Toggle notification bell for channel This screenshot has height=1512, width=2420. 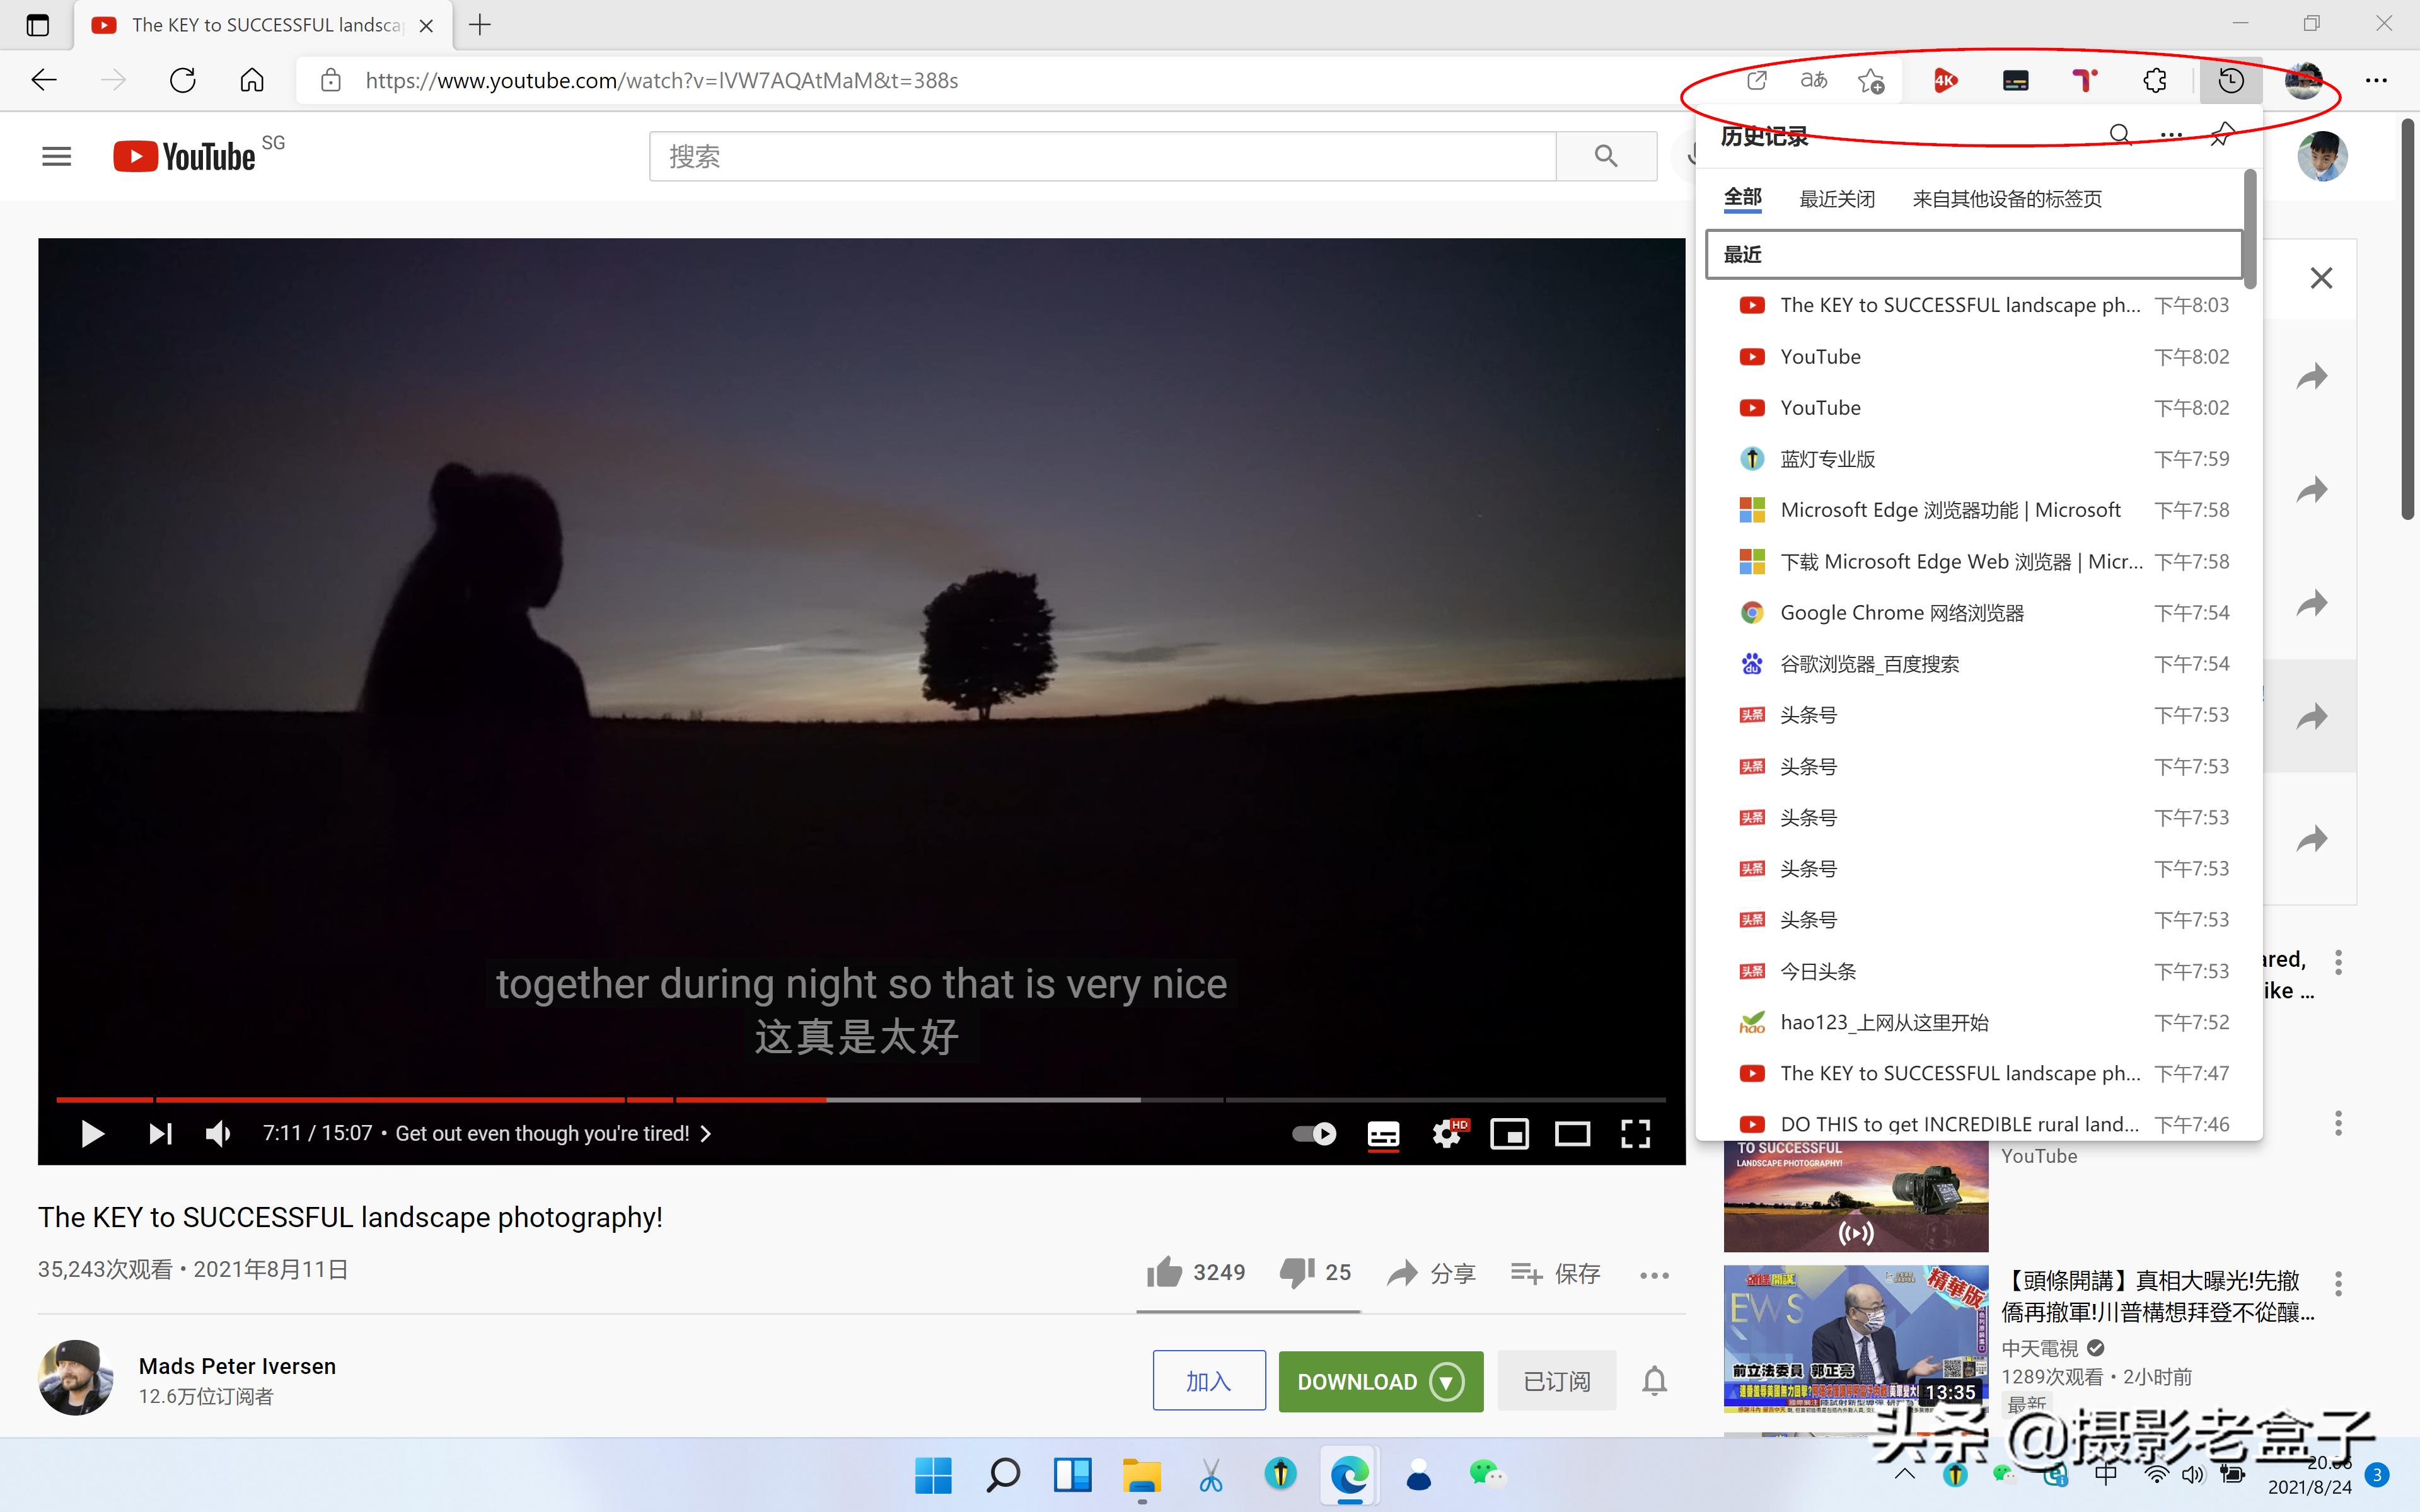click(1654, 1381)
